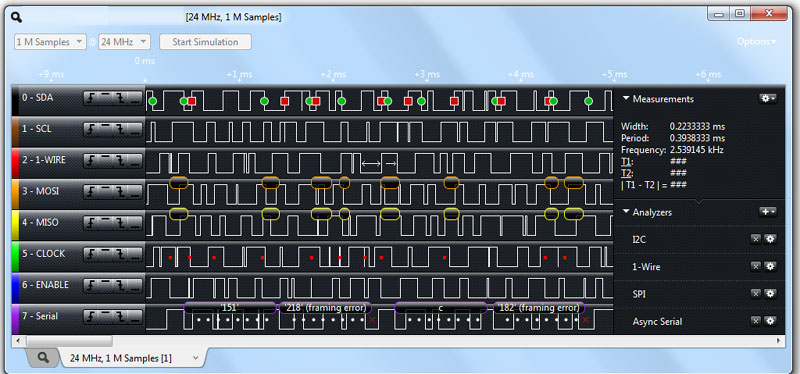Remove the SPI analyzer
This screenshot has width=800, height=374.
(x=756, y=294)
